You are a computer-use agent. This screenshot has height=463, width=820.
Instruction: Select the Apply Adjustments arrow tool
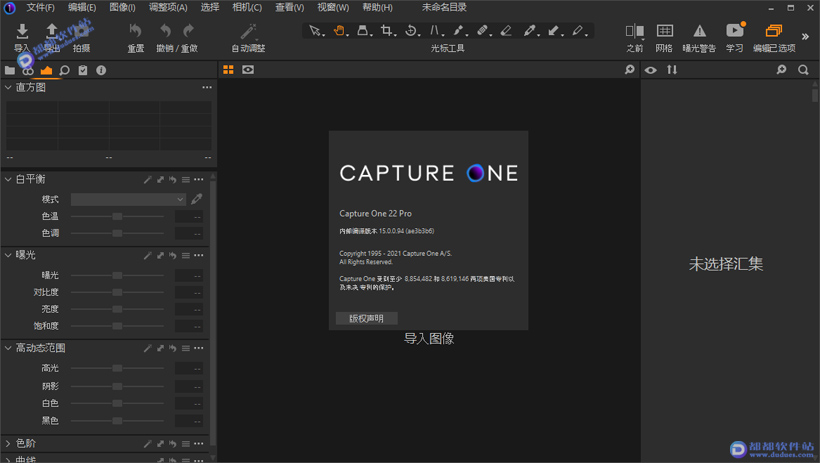[554, 31]
